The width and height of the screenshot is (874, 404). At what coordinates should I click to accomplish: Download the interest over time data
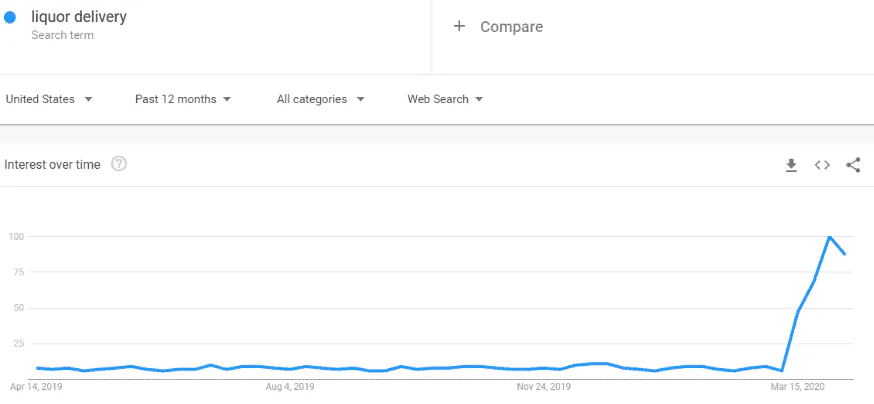click(x=791, y=165)
